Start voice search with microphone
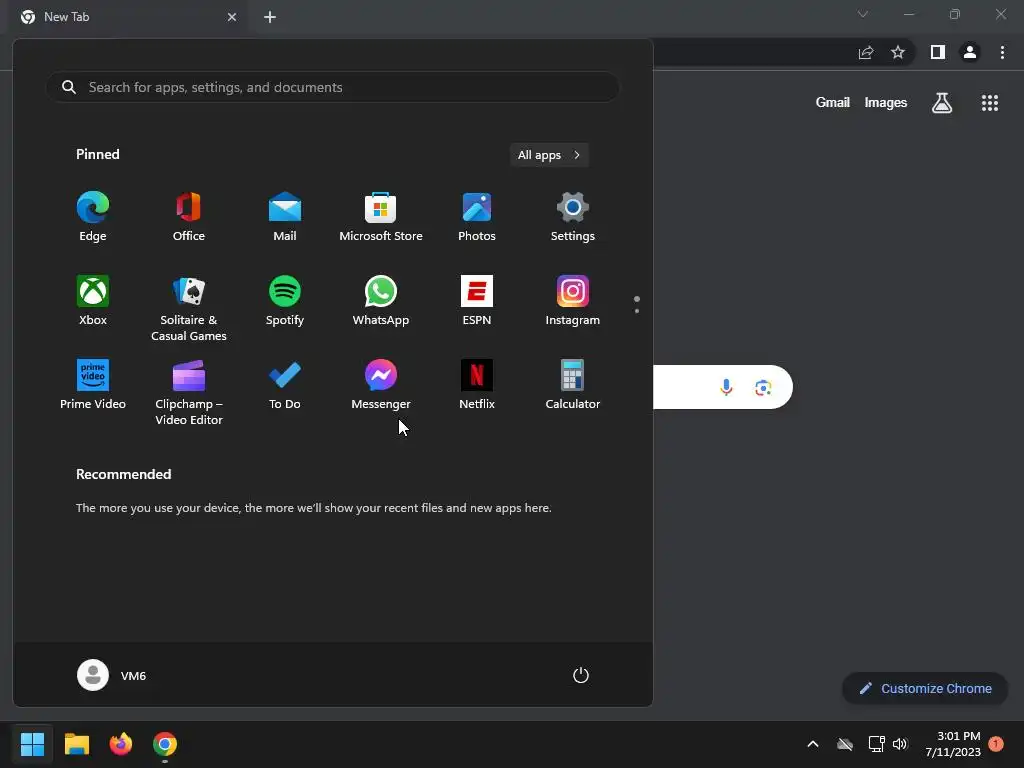Image resolution: width=1024 pixels, height=768 pixels. click(x=726, y=387)
